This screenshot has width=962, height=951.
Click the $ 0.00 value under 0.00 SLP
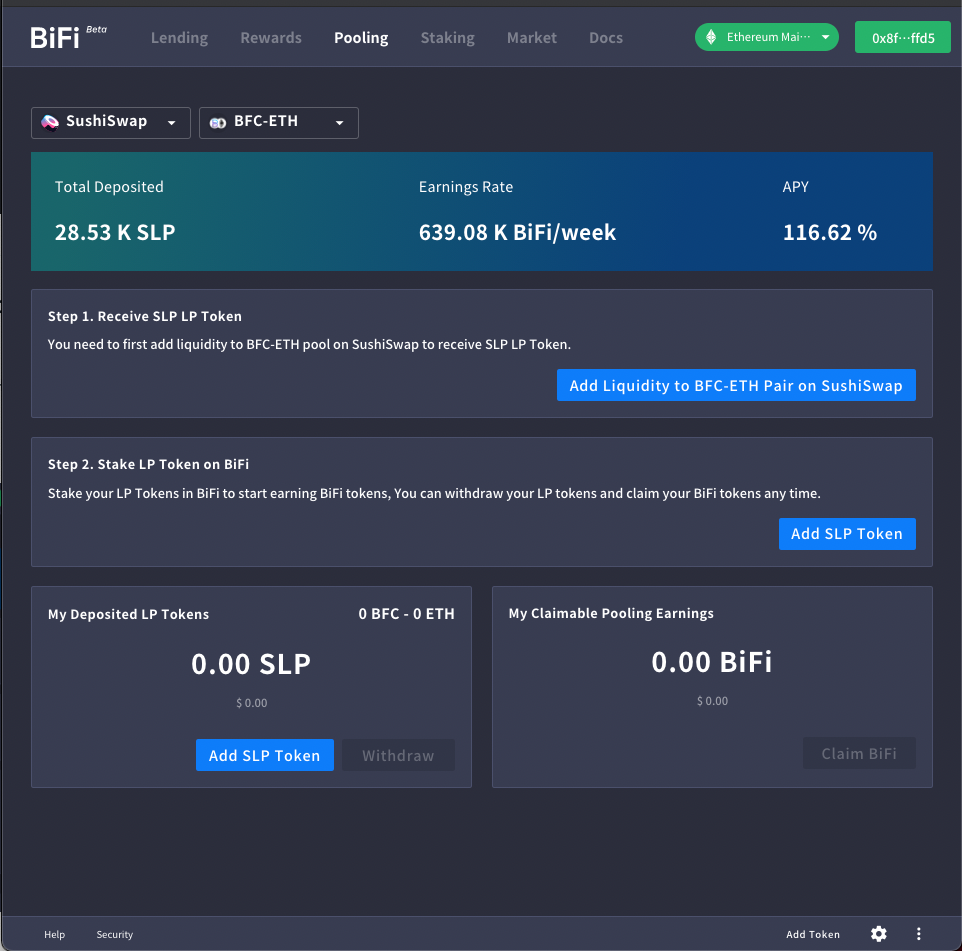[252, 703]
